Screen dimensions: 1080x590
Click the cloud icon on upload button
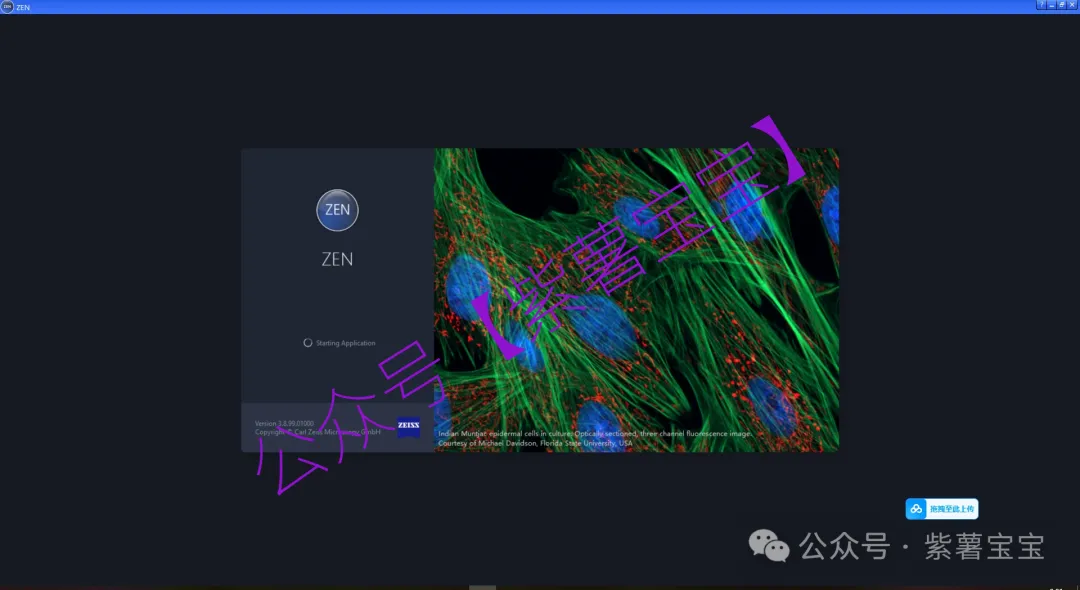coord(917,509)
